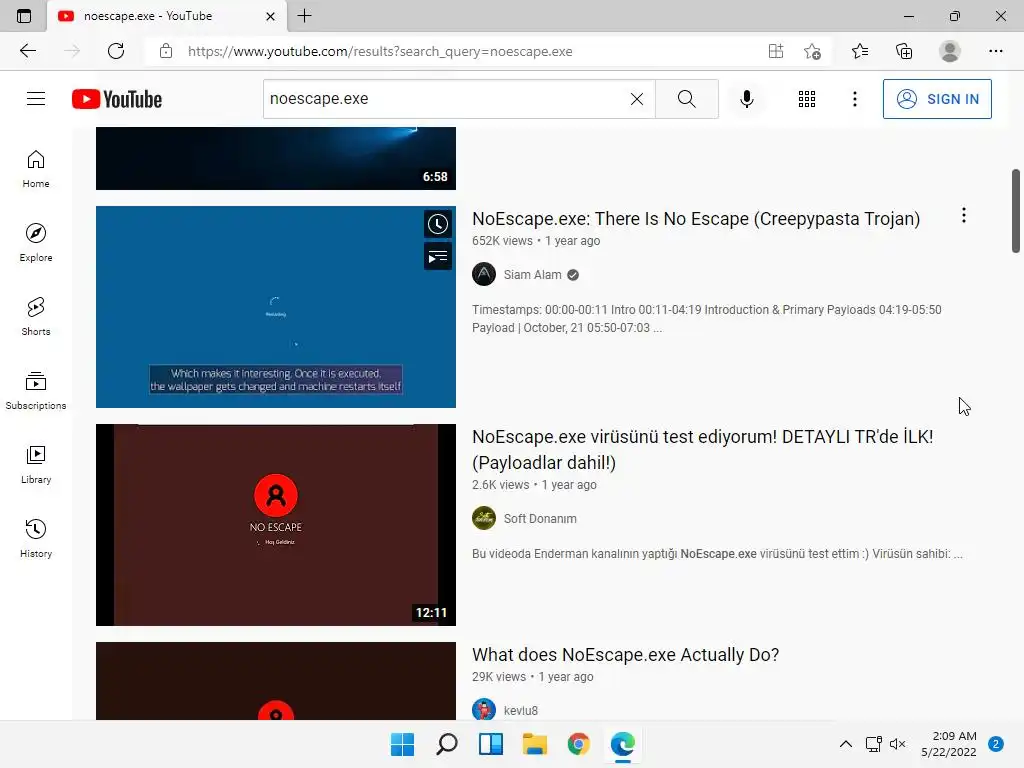Image resolution: width=1024 pixels, height=768 pixels.
Task: Launch Google Chrome from the taskbar
Action: 579,744
